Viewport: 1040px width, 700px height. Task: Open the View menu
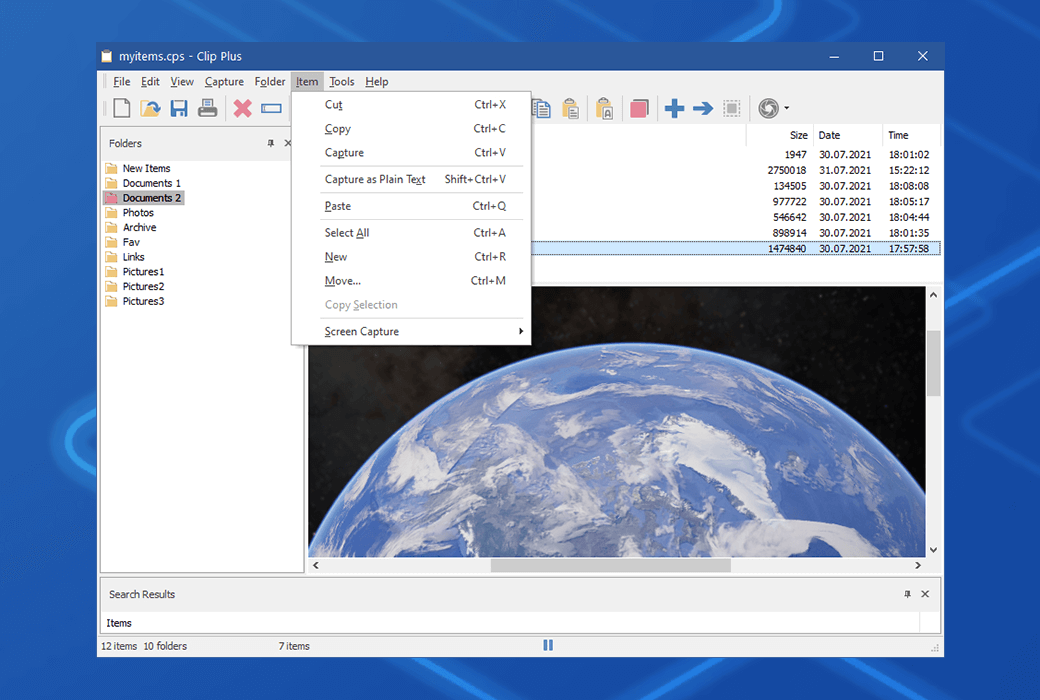182,82
